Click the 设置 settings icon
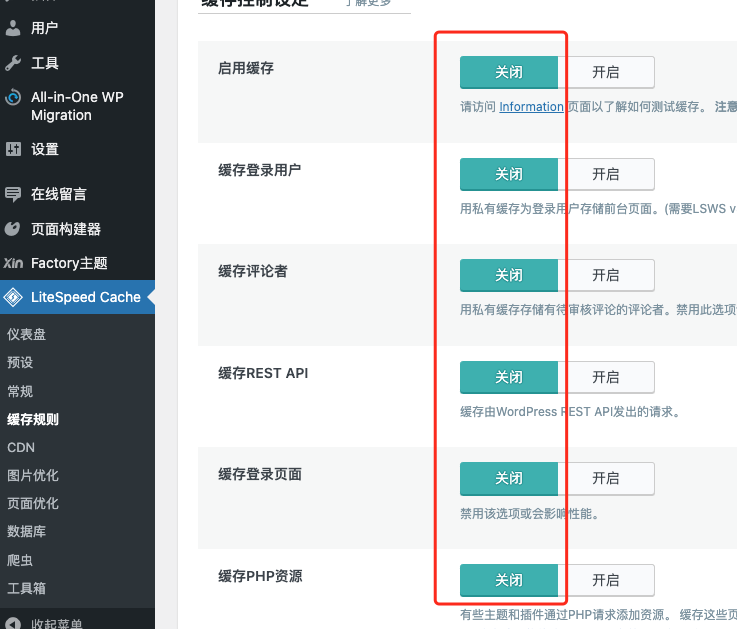The image size is (737, 629). point(13,149)
